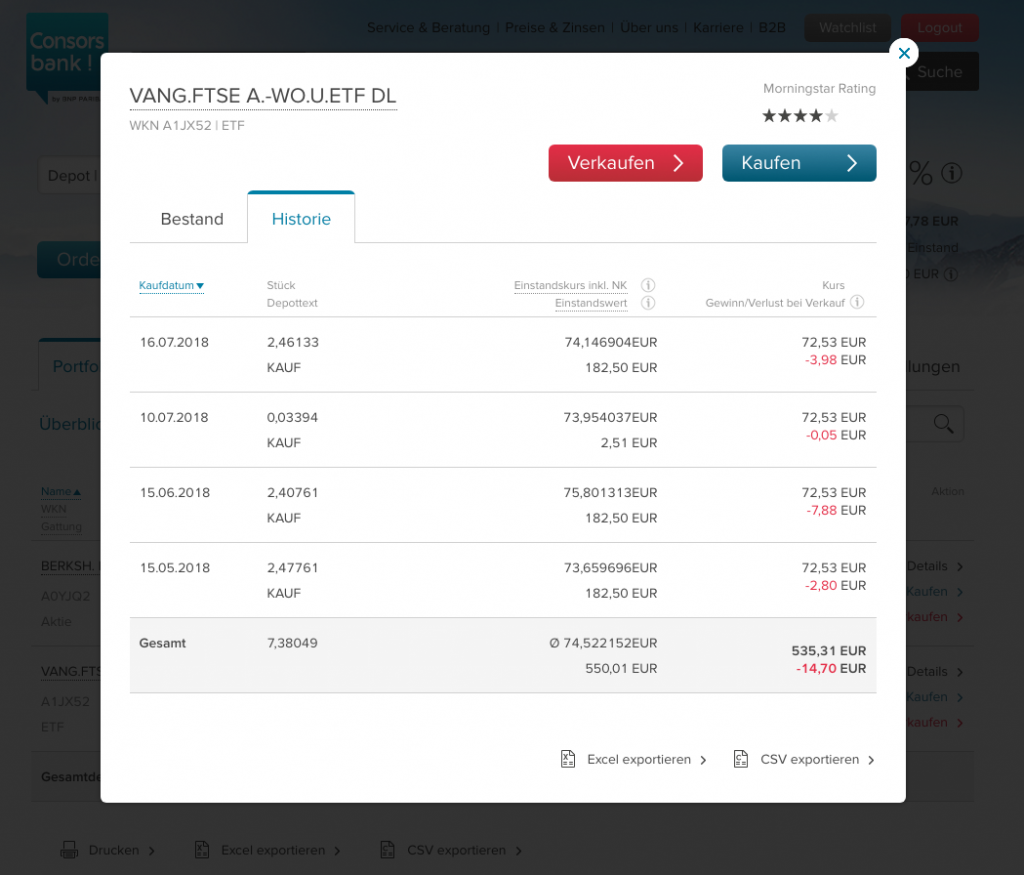Click the Stück column header

tap(281, 285)
